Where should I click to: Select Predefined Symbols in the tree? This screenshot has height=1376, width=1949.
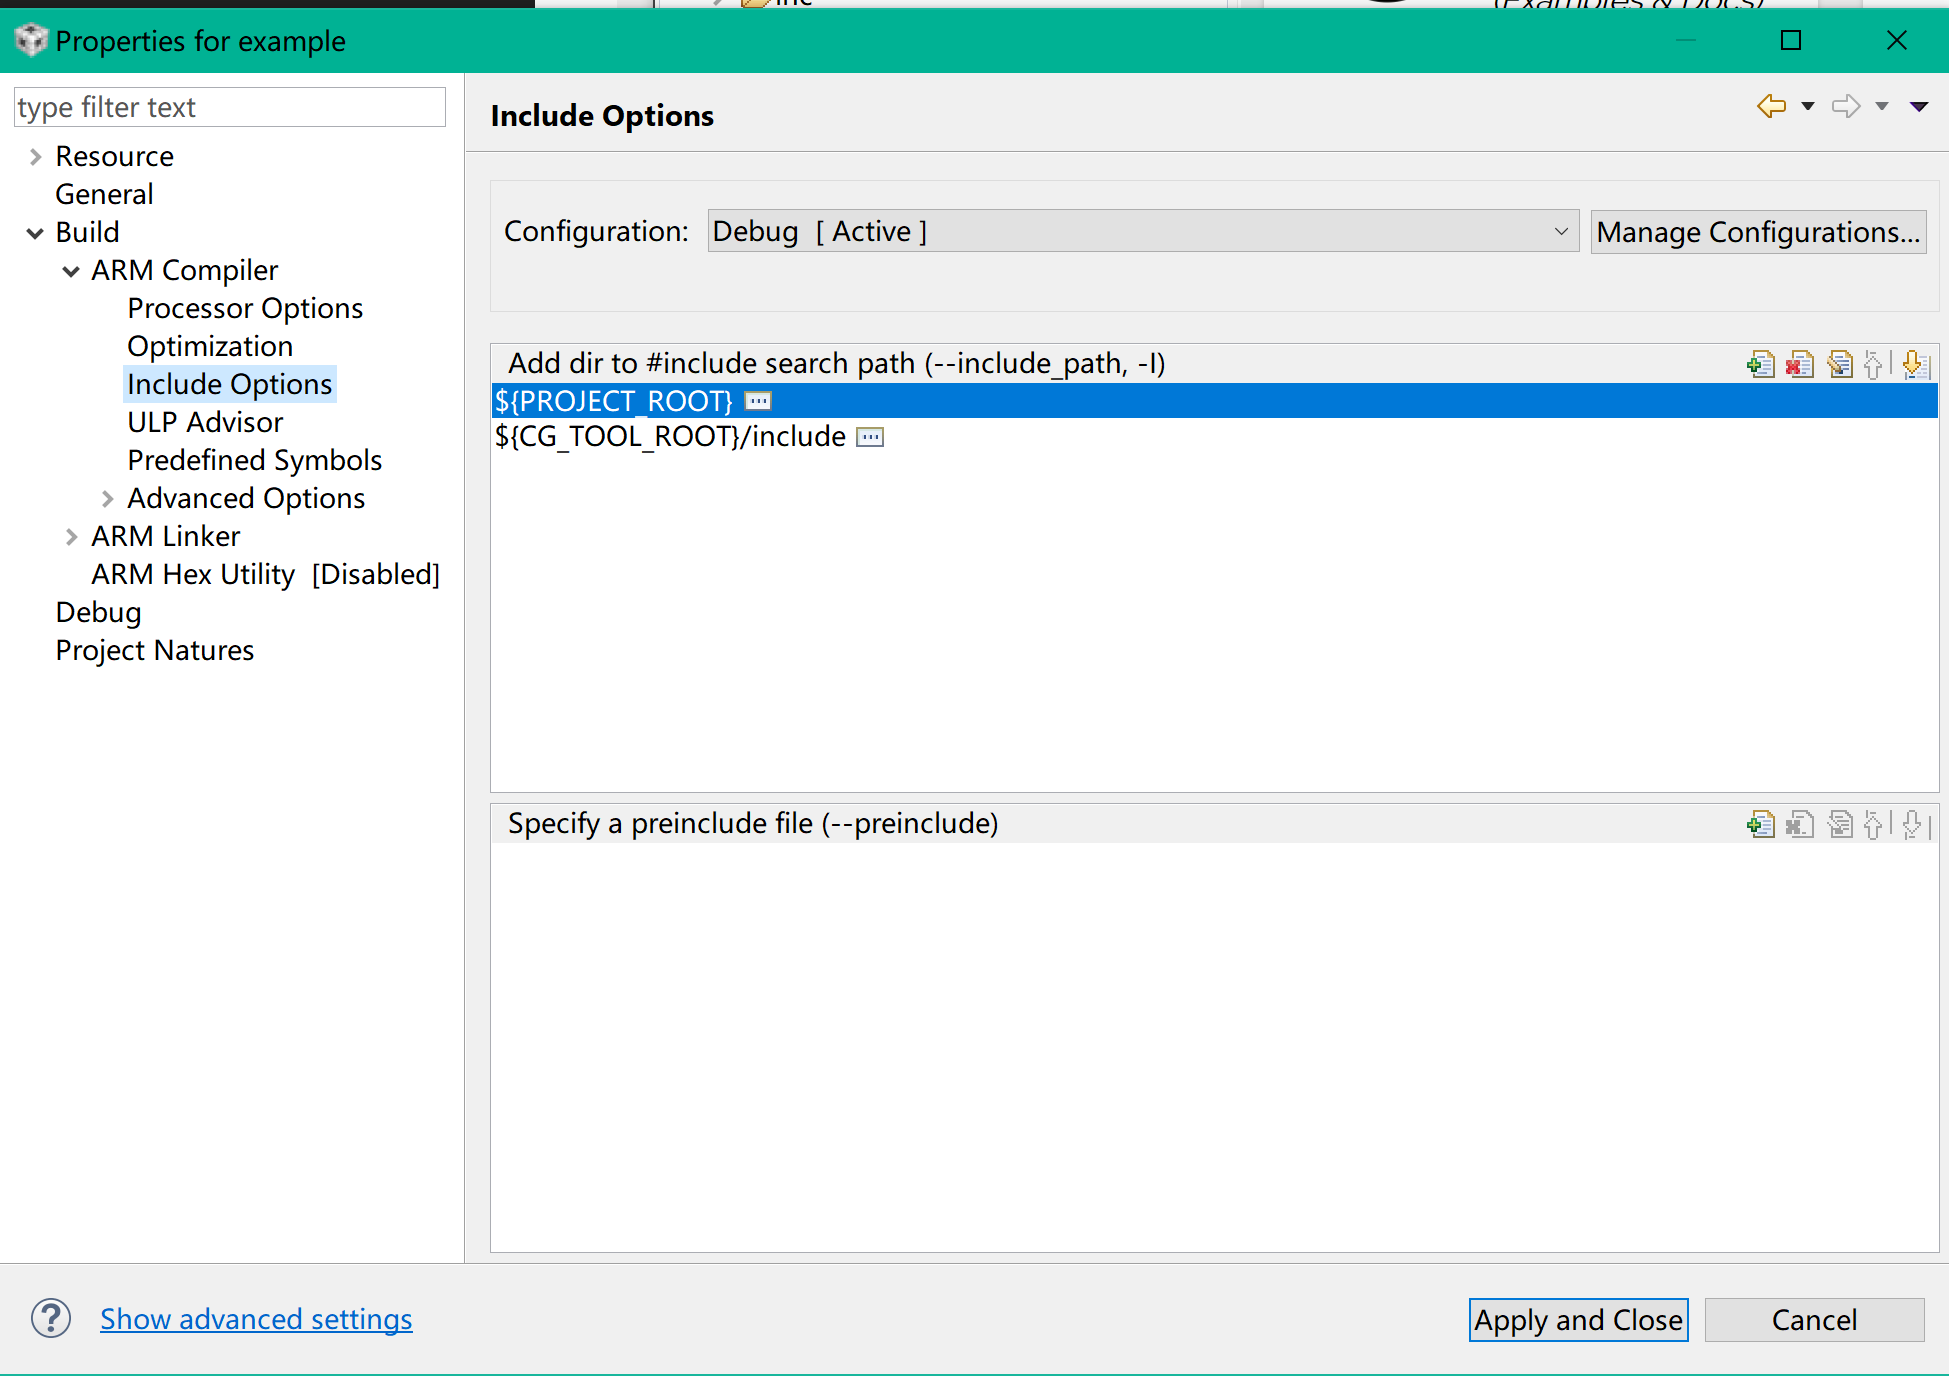254,461
